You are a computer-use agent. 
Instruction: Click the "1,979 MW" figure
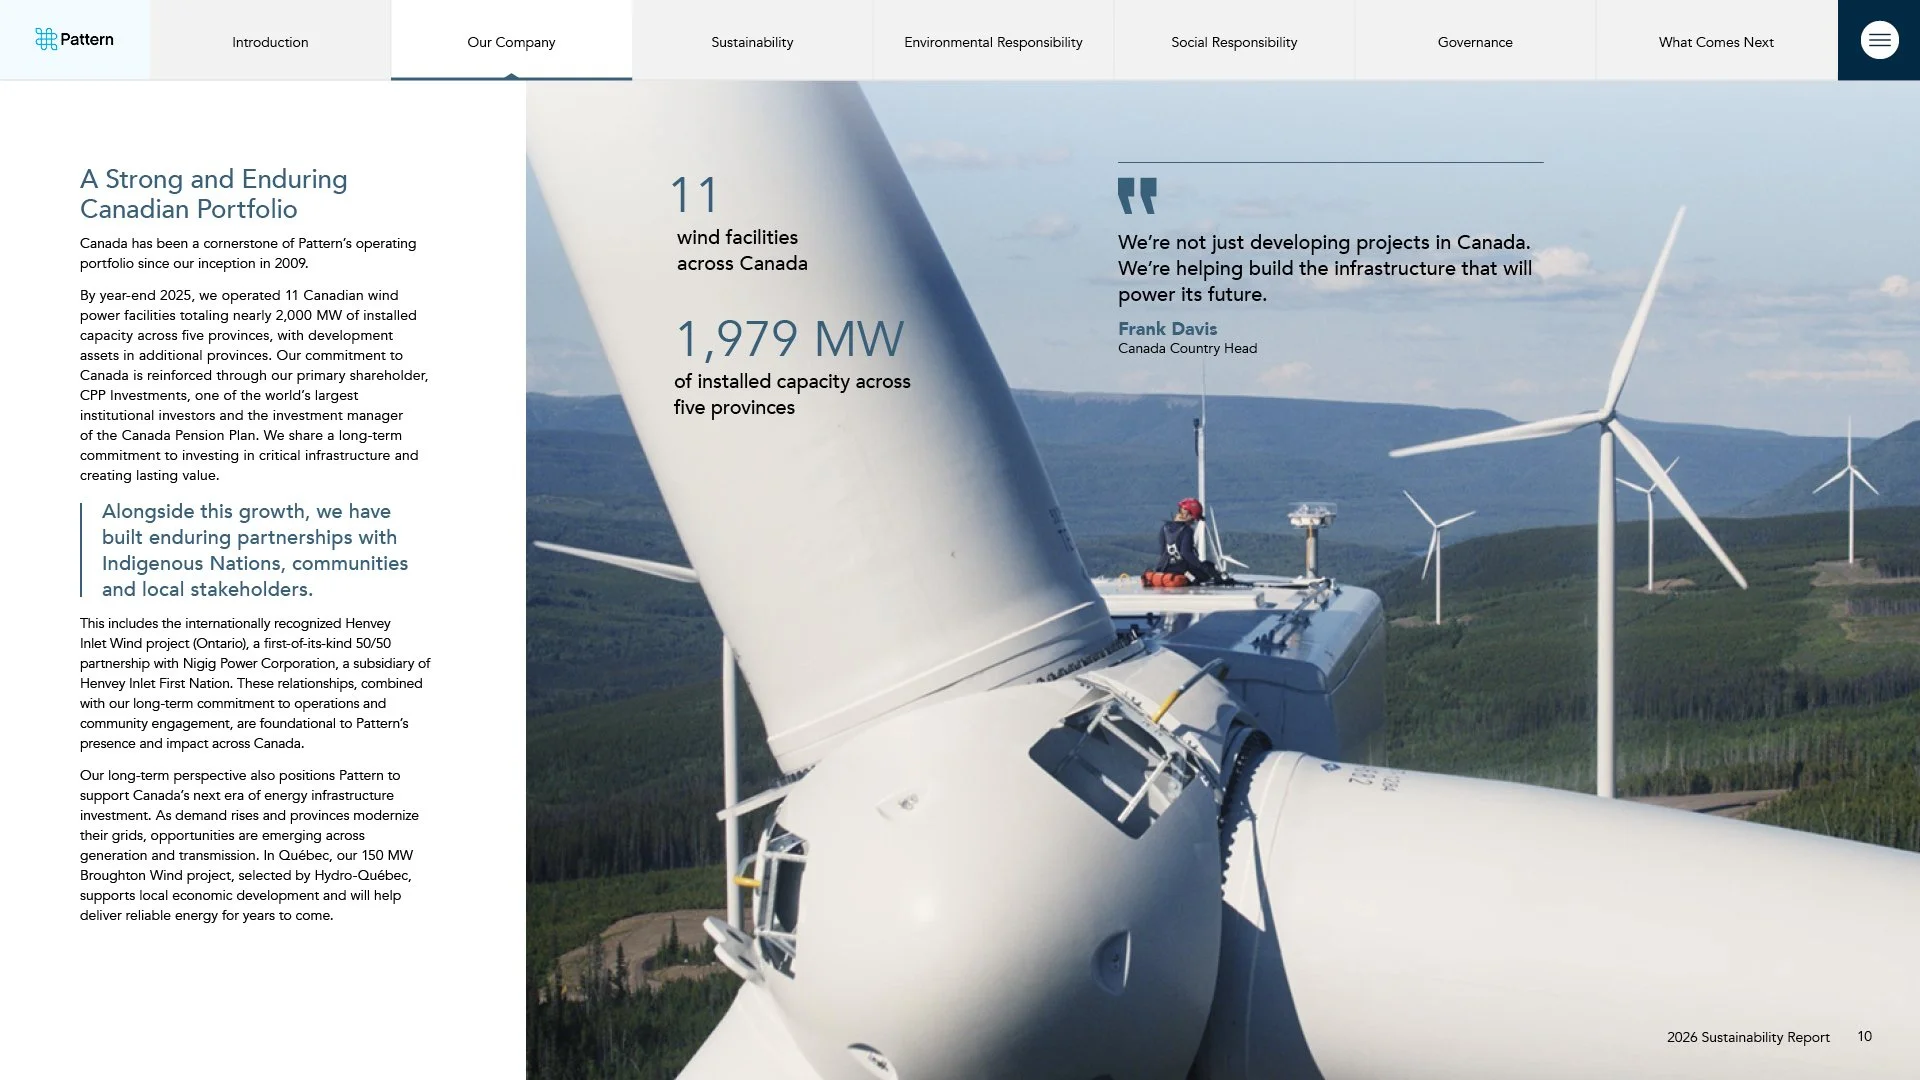click(790, 339)
